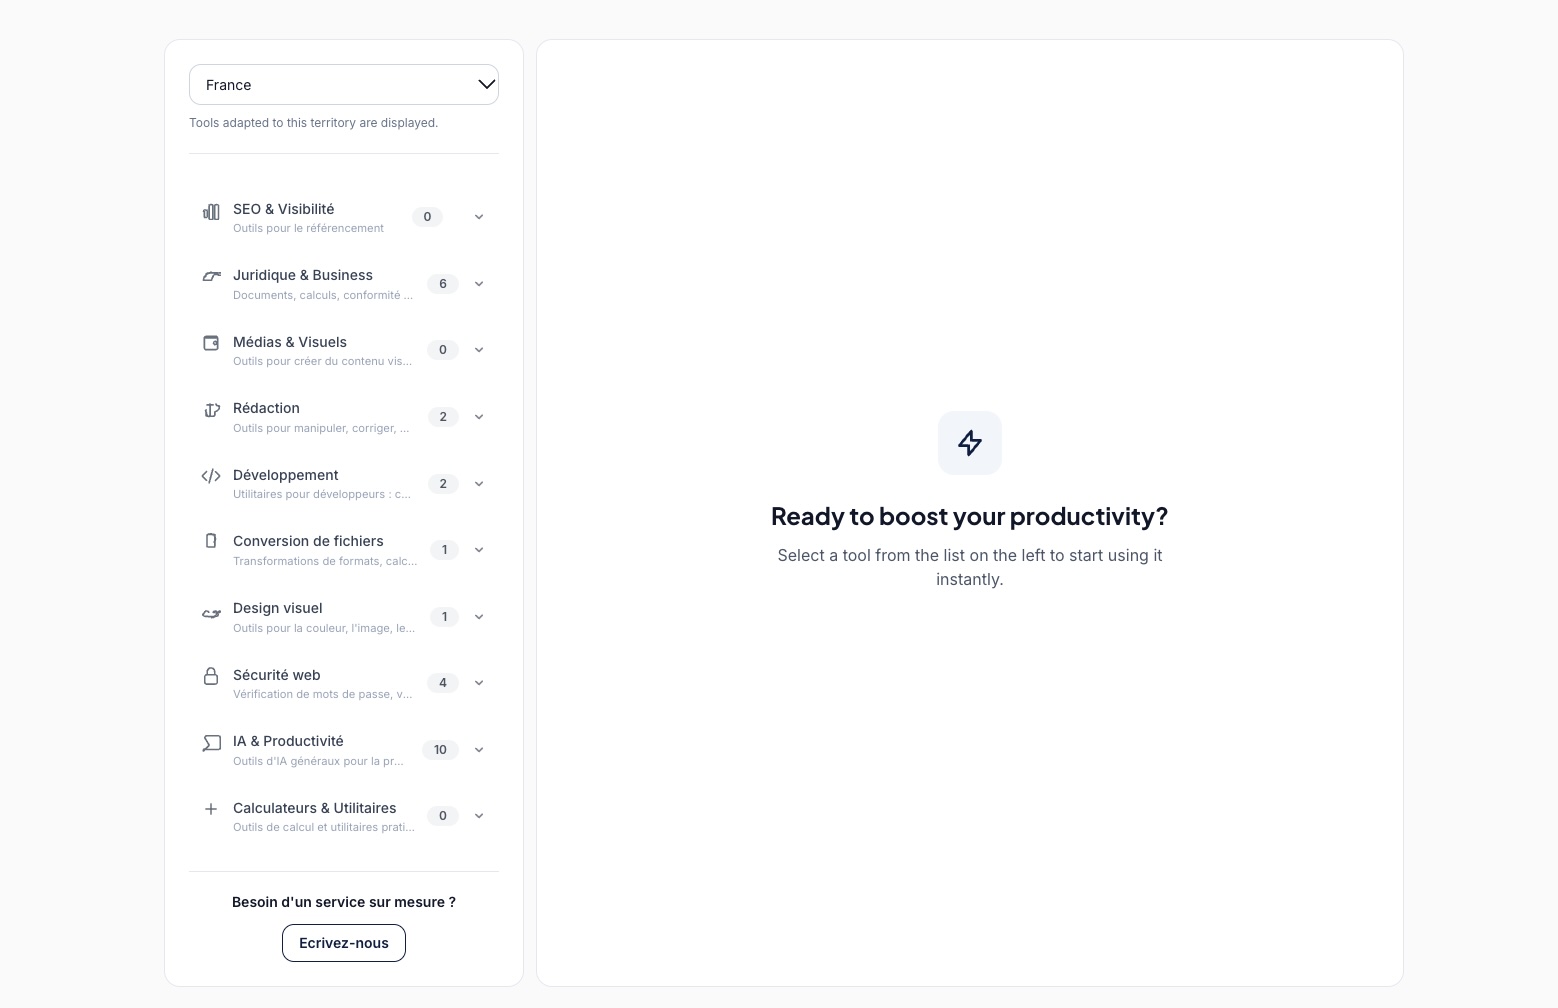Expand the Développement chevron

[479, 484]
